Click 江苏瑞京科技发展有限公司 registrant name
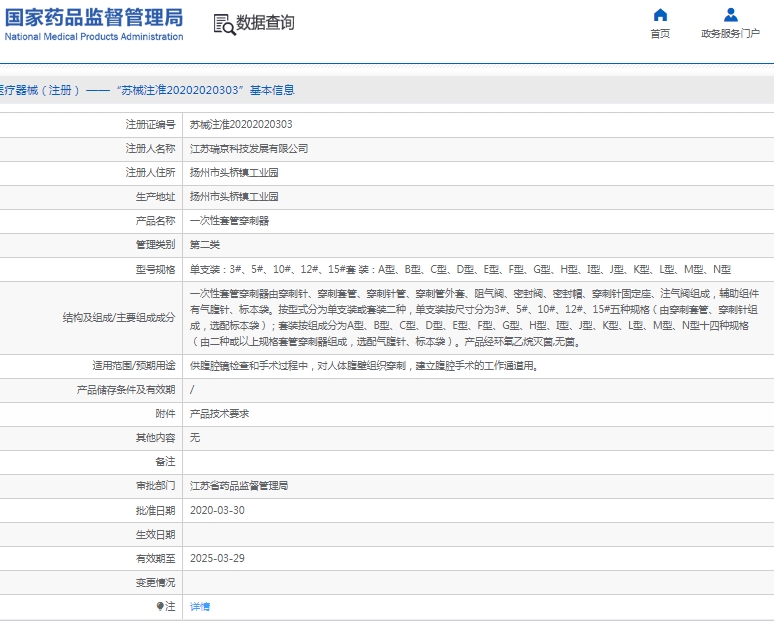 pos(249,149)
